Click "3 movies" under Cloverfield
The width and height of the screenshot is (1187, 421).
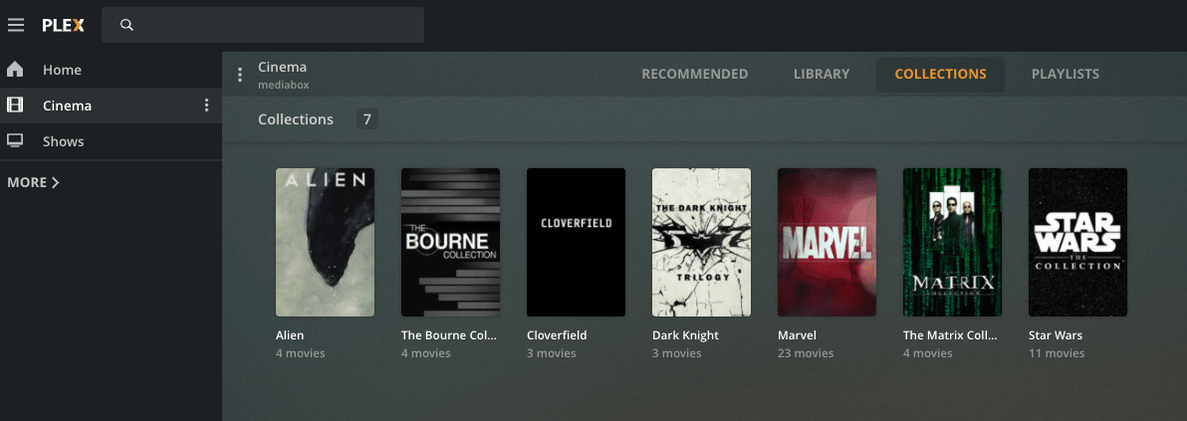tap(552, 354)
